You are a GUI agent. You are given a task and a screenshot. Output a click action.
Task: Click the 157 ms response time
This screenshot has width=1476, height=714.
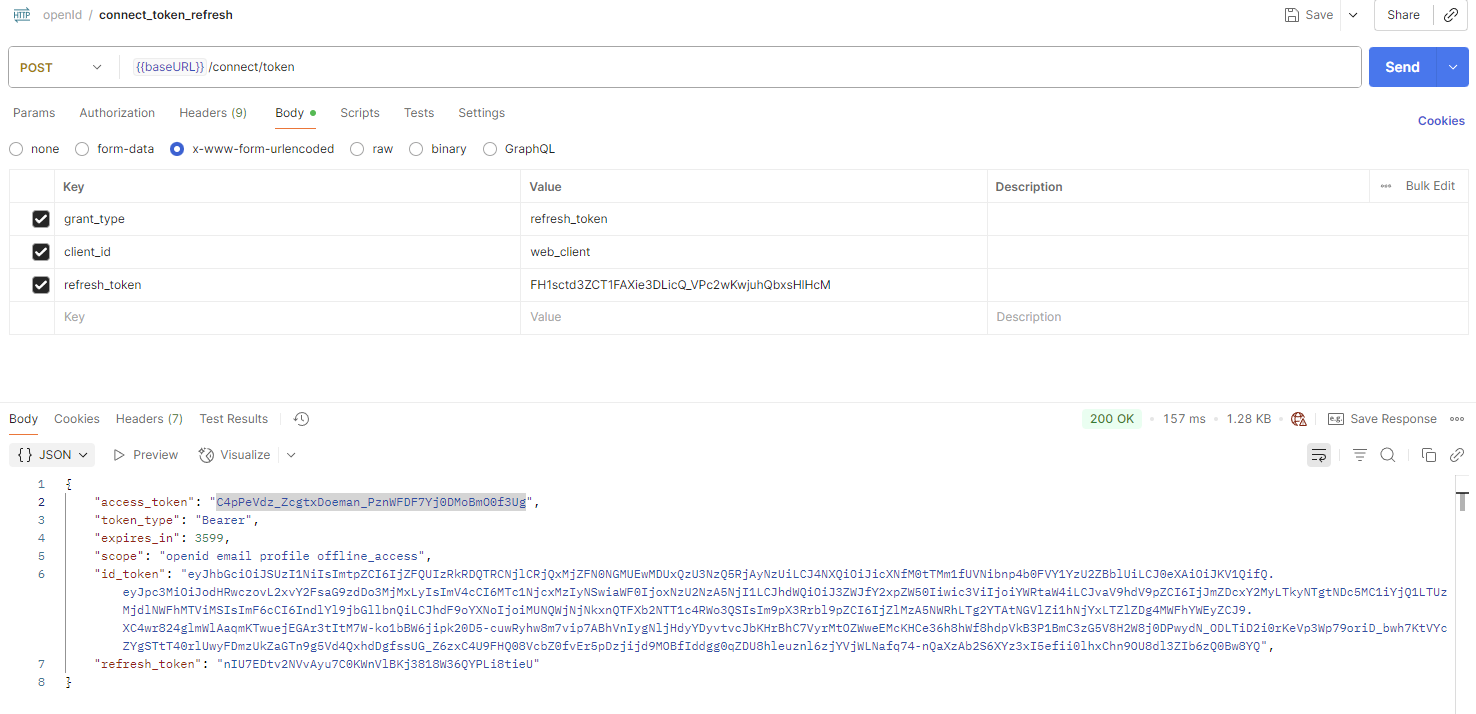[1184, 419]
